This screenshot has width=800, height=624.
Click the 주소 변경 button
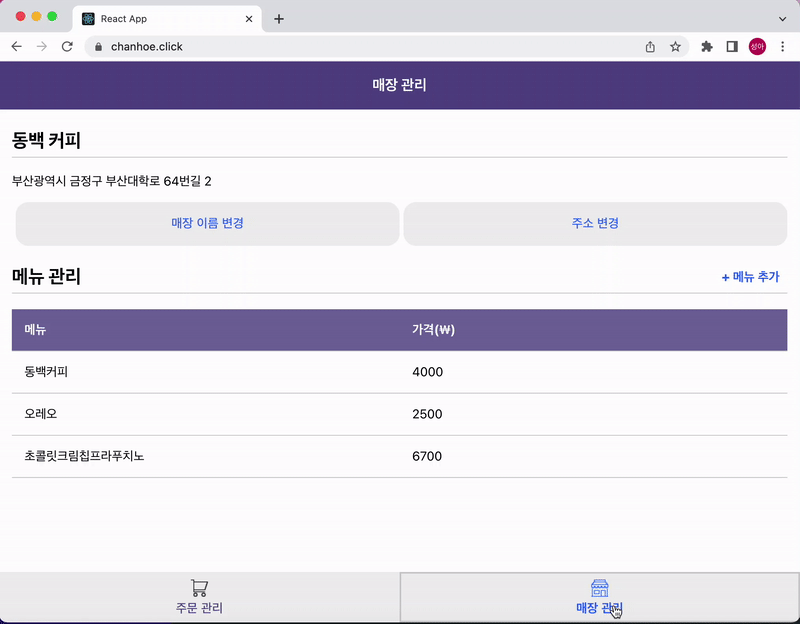(595, 223)
